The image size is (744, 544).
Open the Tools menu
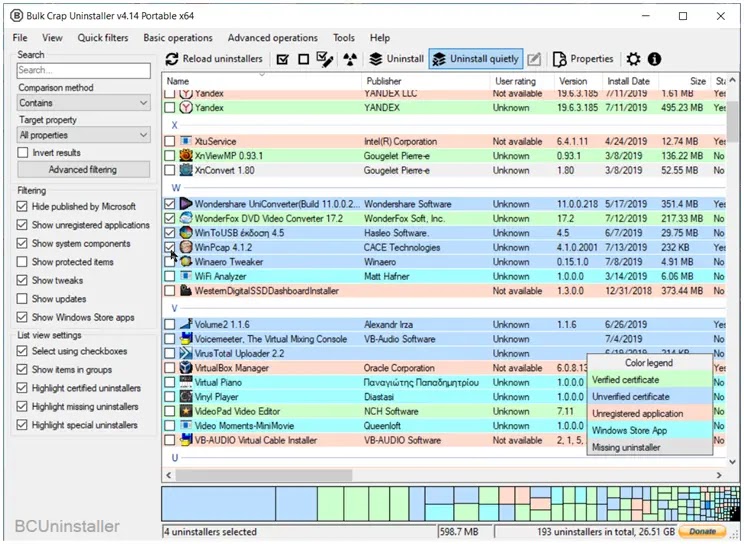point(344,38)
